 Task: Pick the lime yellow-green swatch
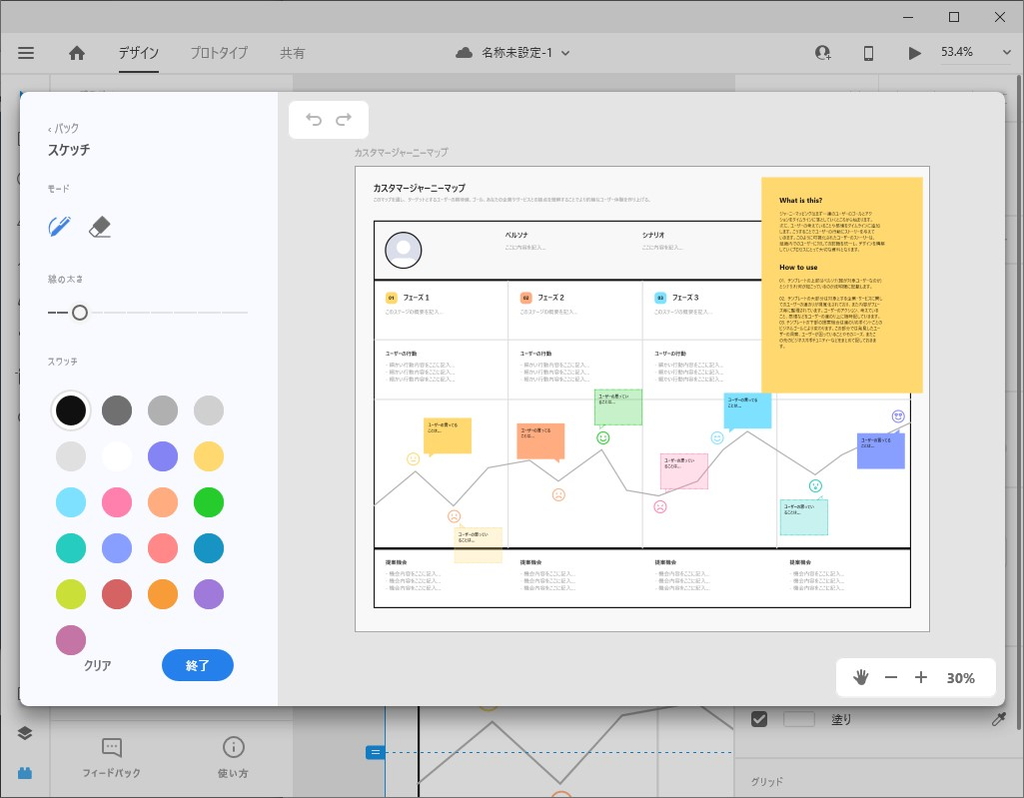point(71,594)
